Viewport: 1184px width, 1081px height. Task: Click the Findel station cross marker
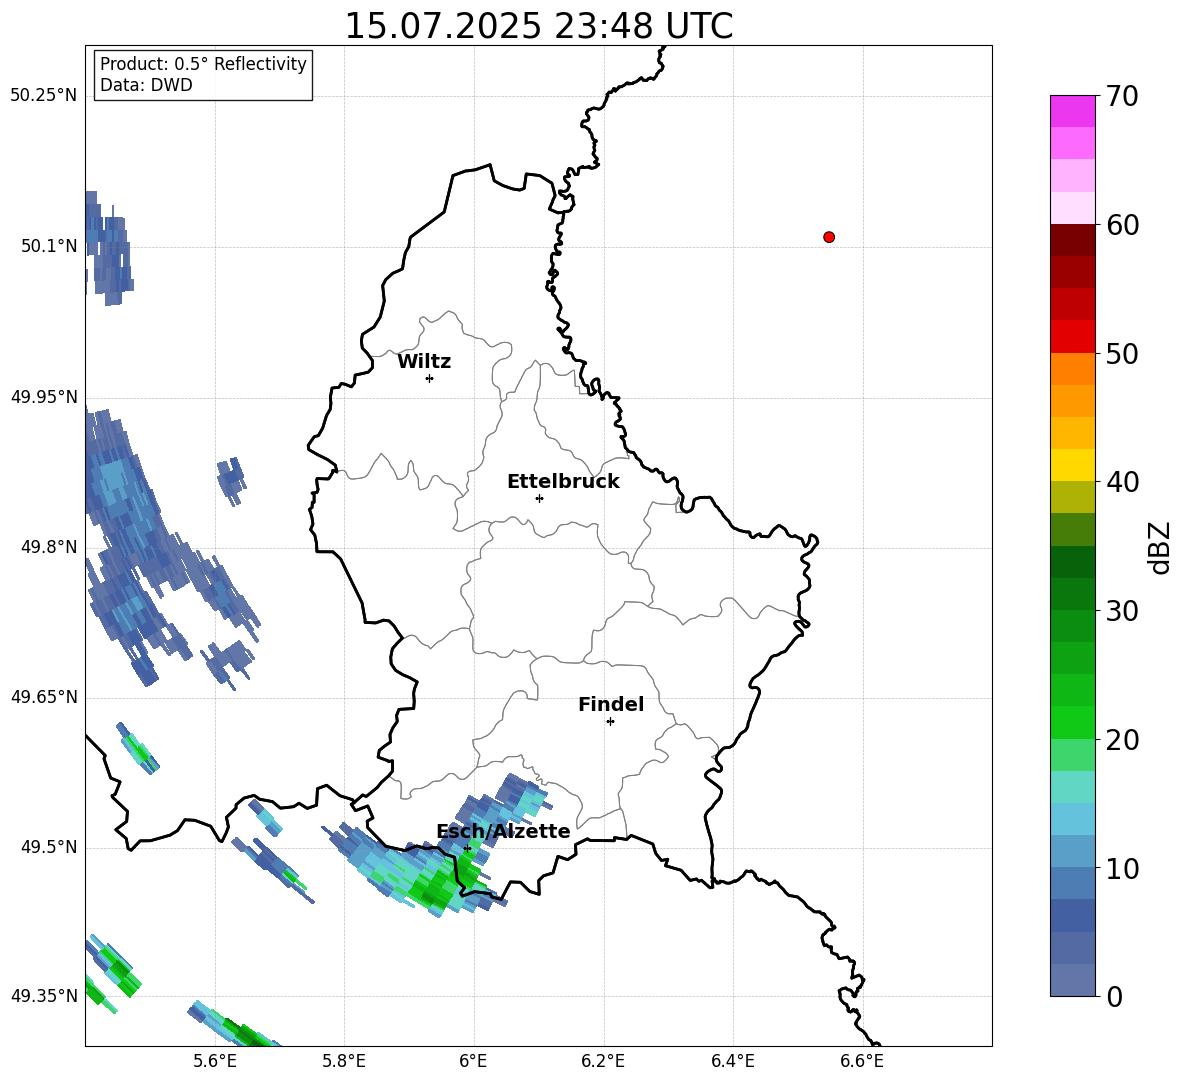pyautogui.click(x=610, y=722)
